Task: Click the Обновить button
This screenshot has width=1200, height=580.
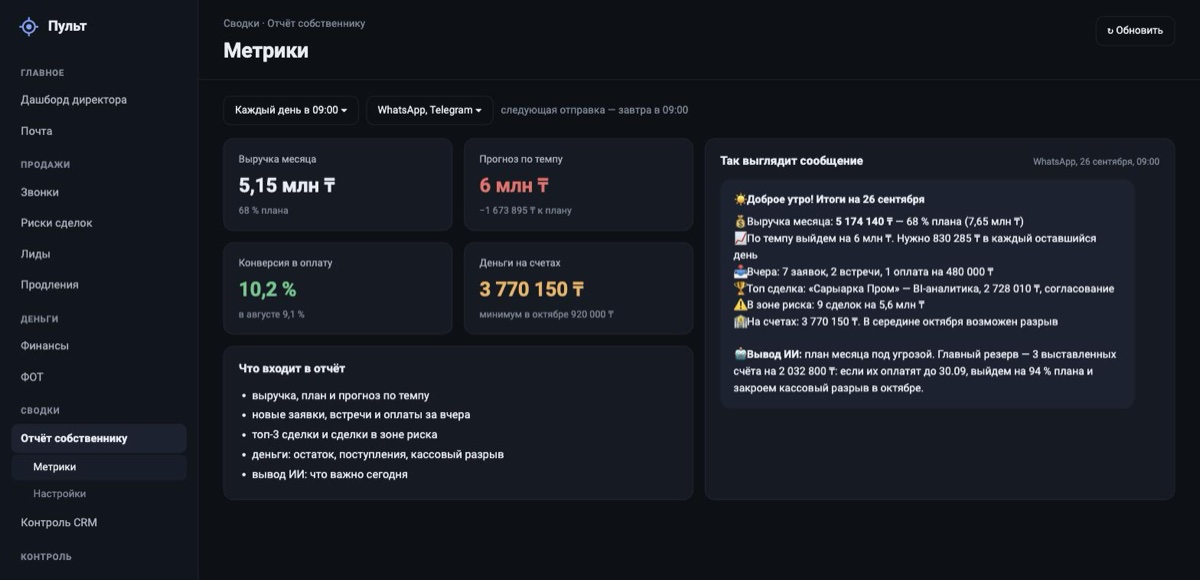Action: point(1135,30)
